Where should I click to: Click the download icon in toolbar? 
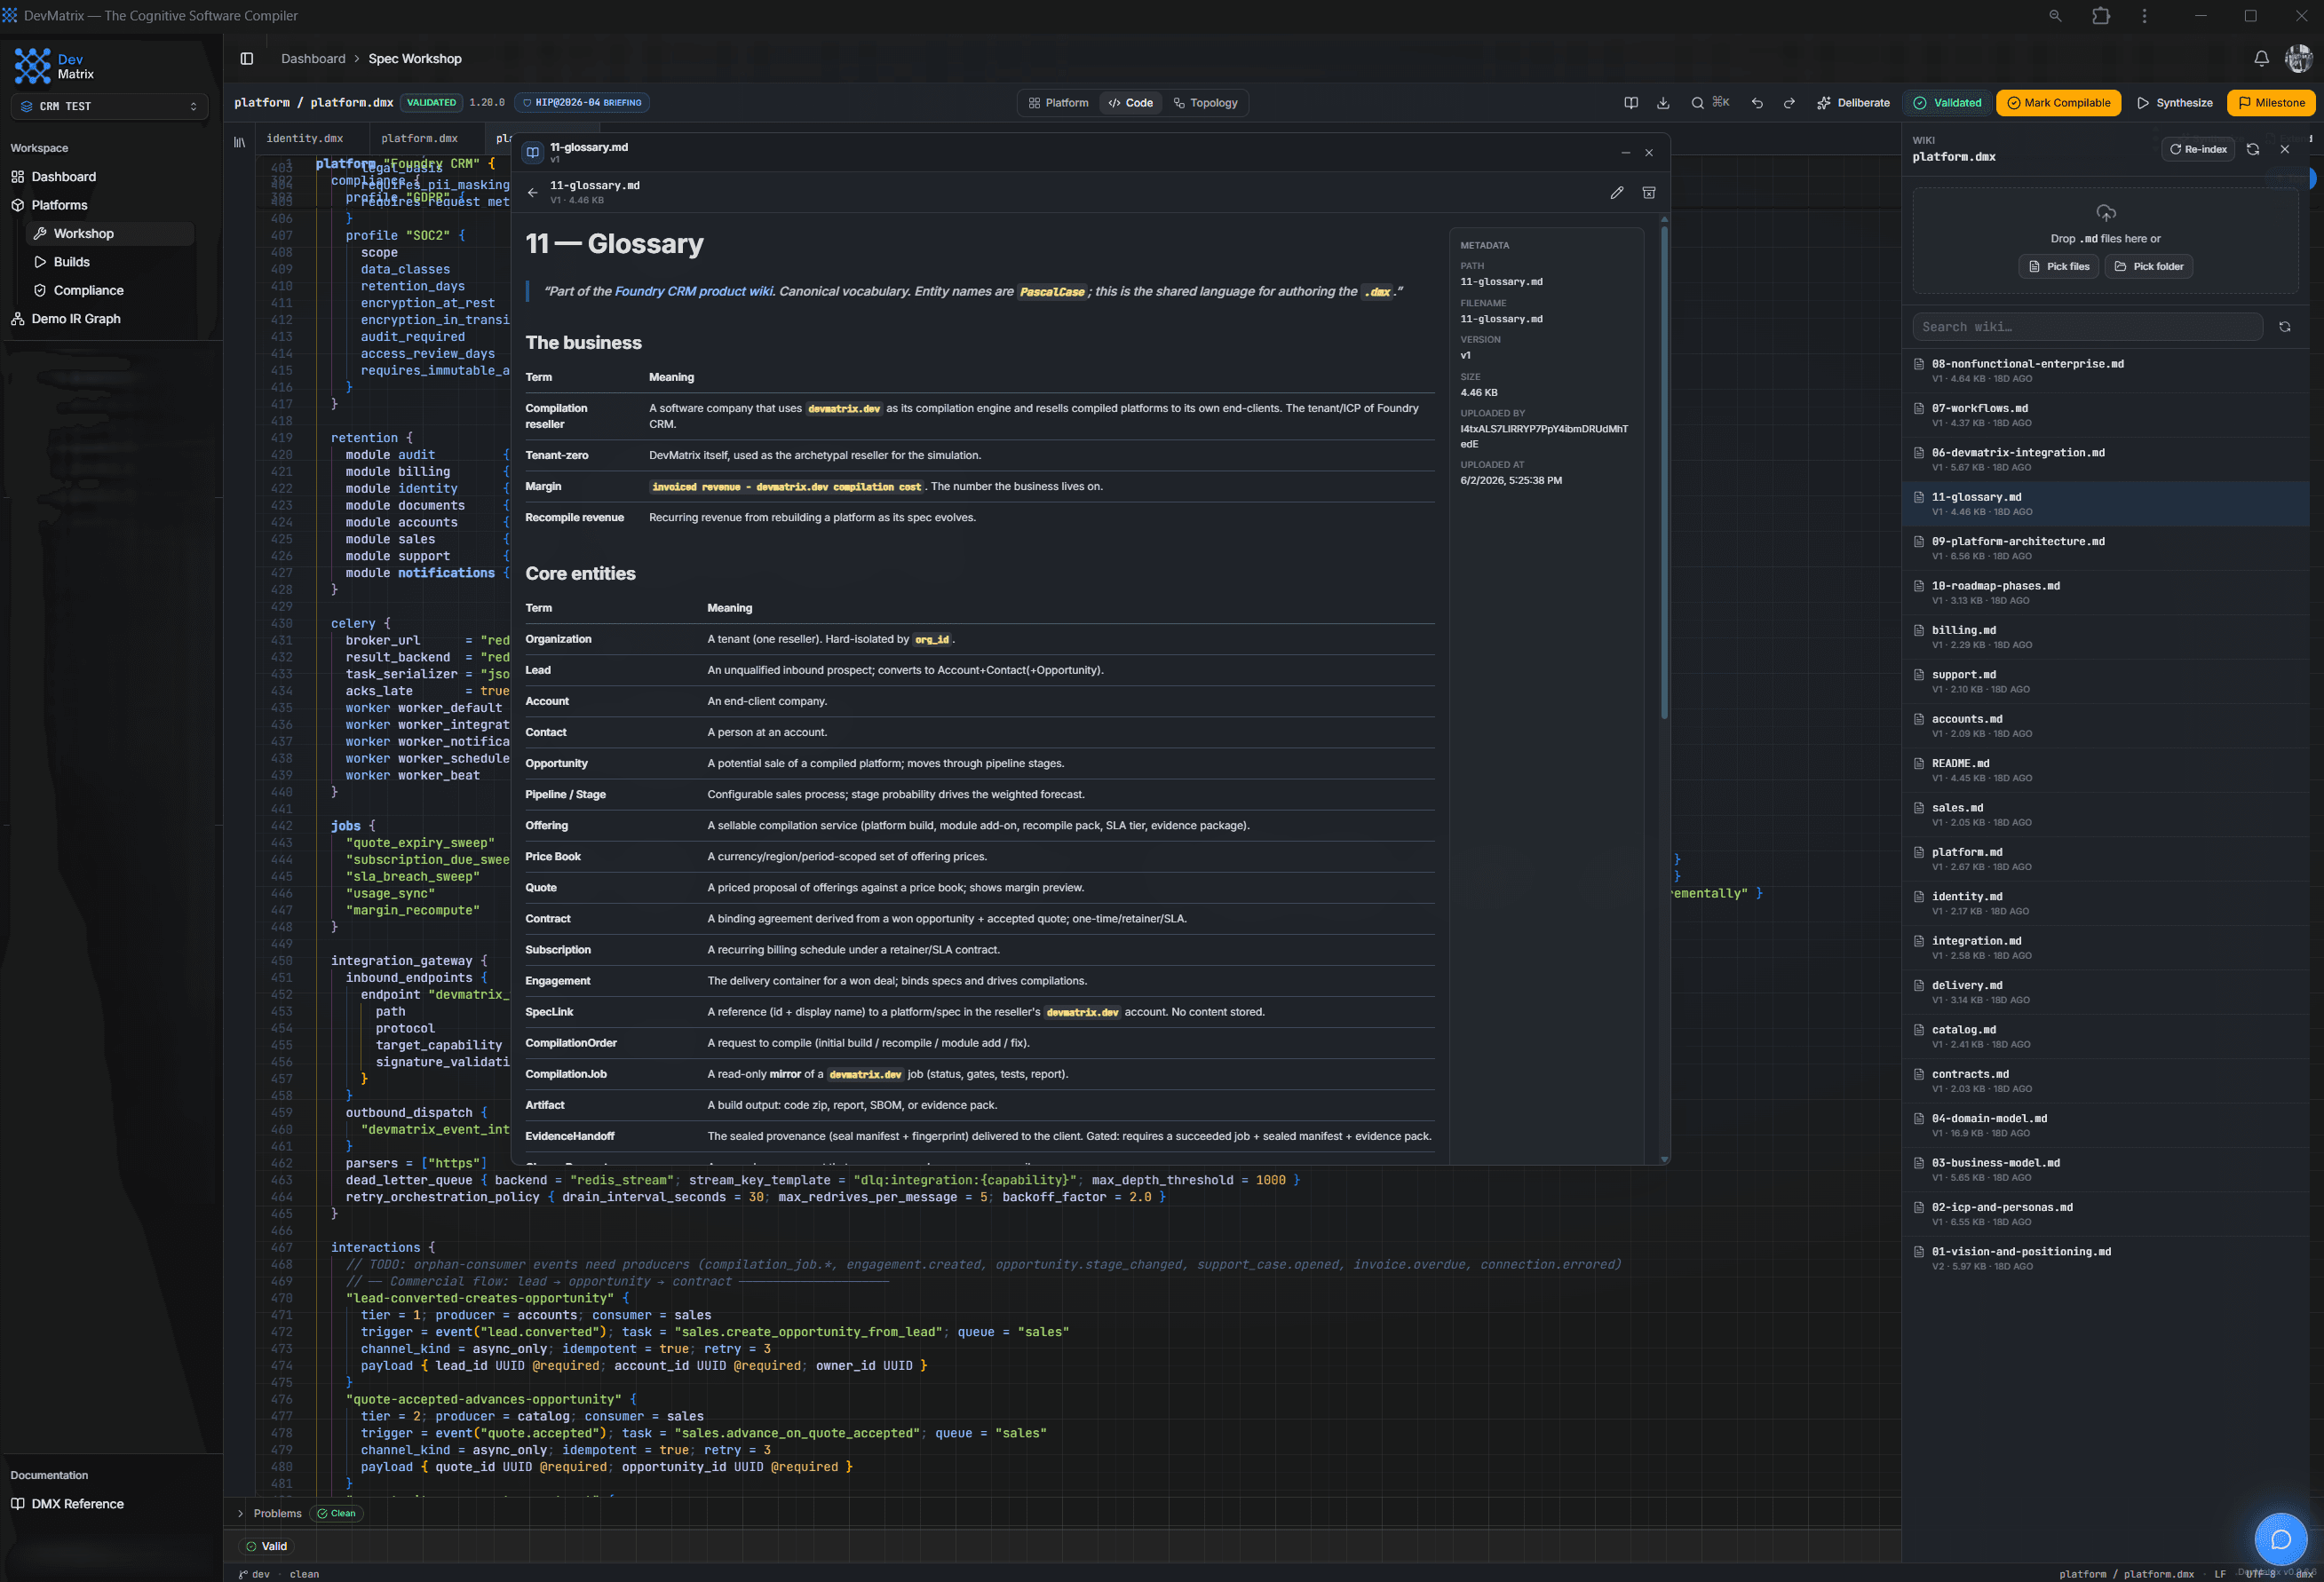pyautogui.click(x=1663, y=103)
